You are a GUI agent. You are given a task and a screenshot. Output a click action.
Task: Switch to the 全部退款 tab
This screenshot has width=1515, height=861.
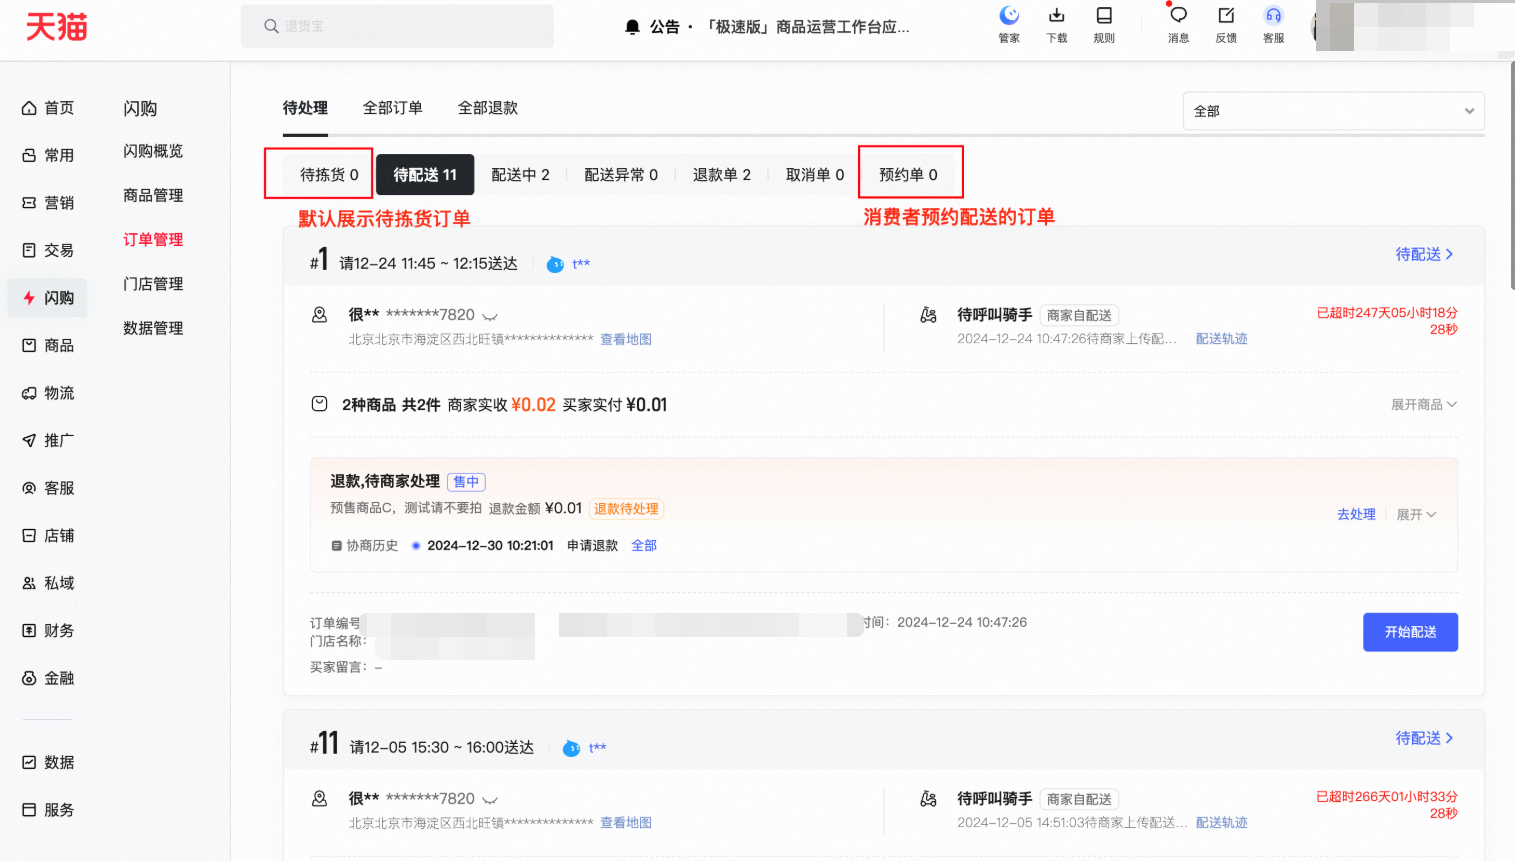point(487,108)
